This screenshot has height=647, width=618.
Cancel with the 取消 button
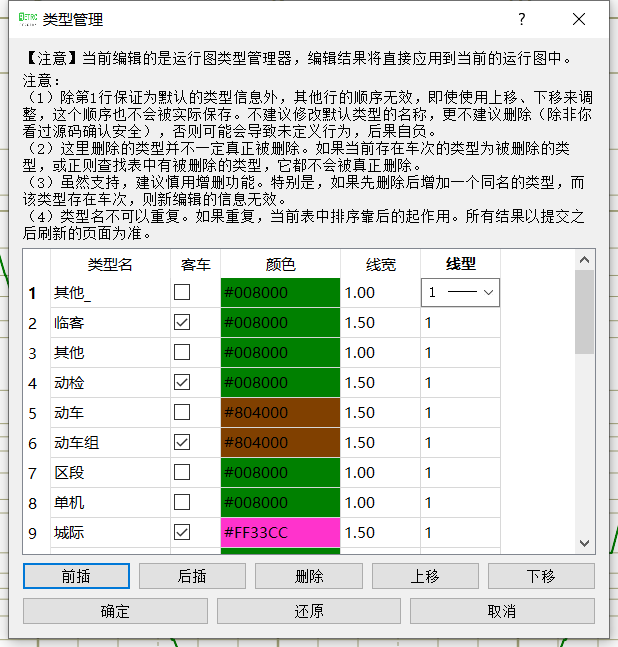click(x=502, y=611)
